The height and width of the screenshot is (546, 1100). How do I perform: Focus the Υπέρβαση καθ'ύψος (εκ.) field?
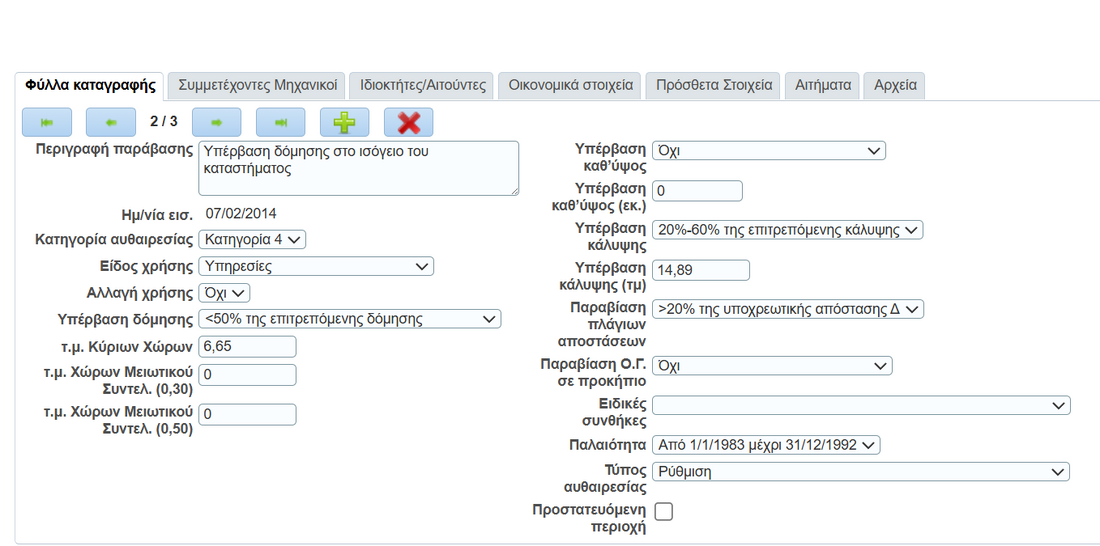(697, 191)
